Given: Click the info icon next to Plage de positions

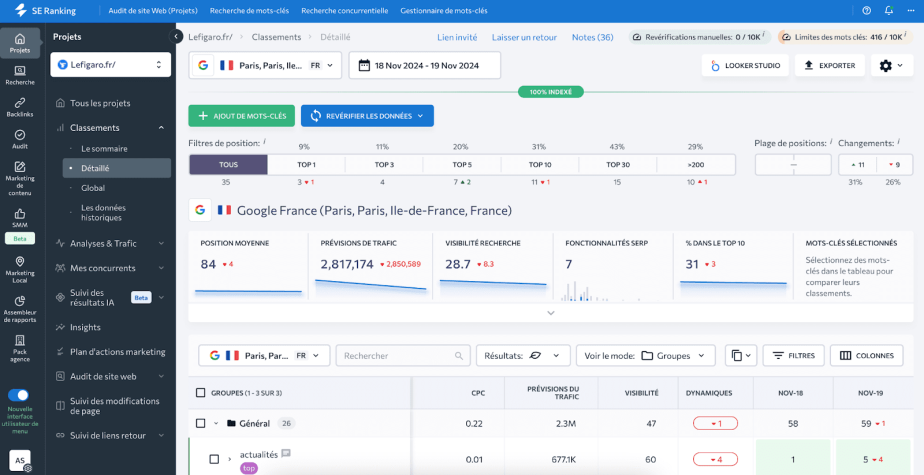Looking at the screenshot, I should point(830,142).
